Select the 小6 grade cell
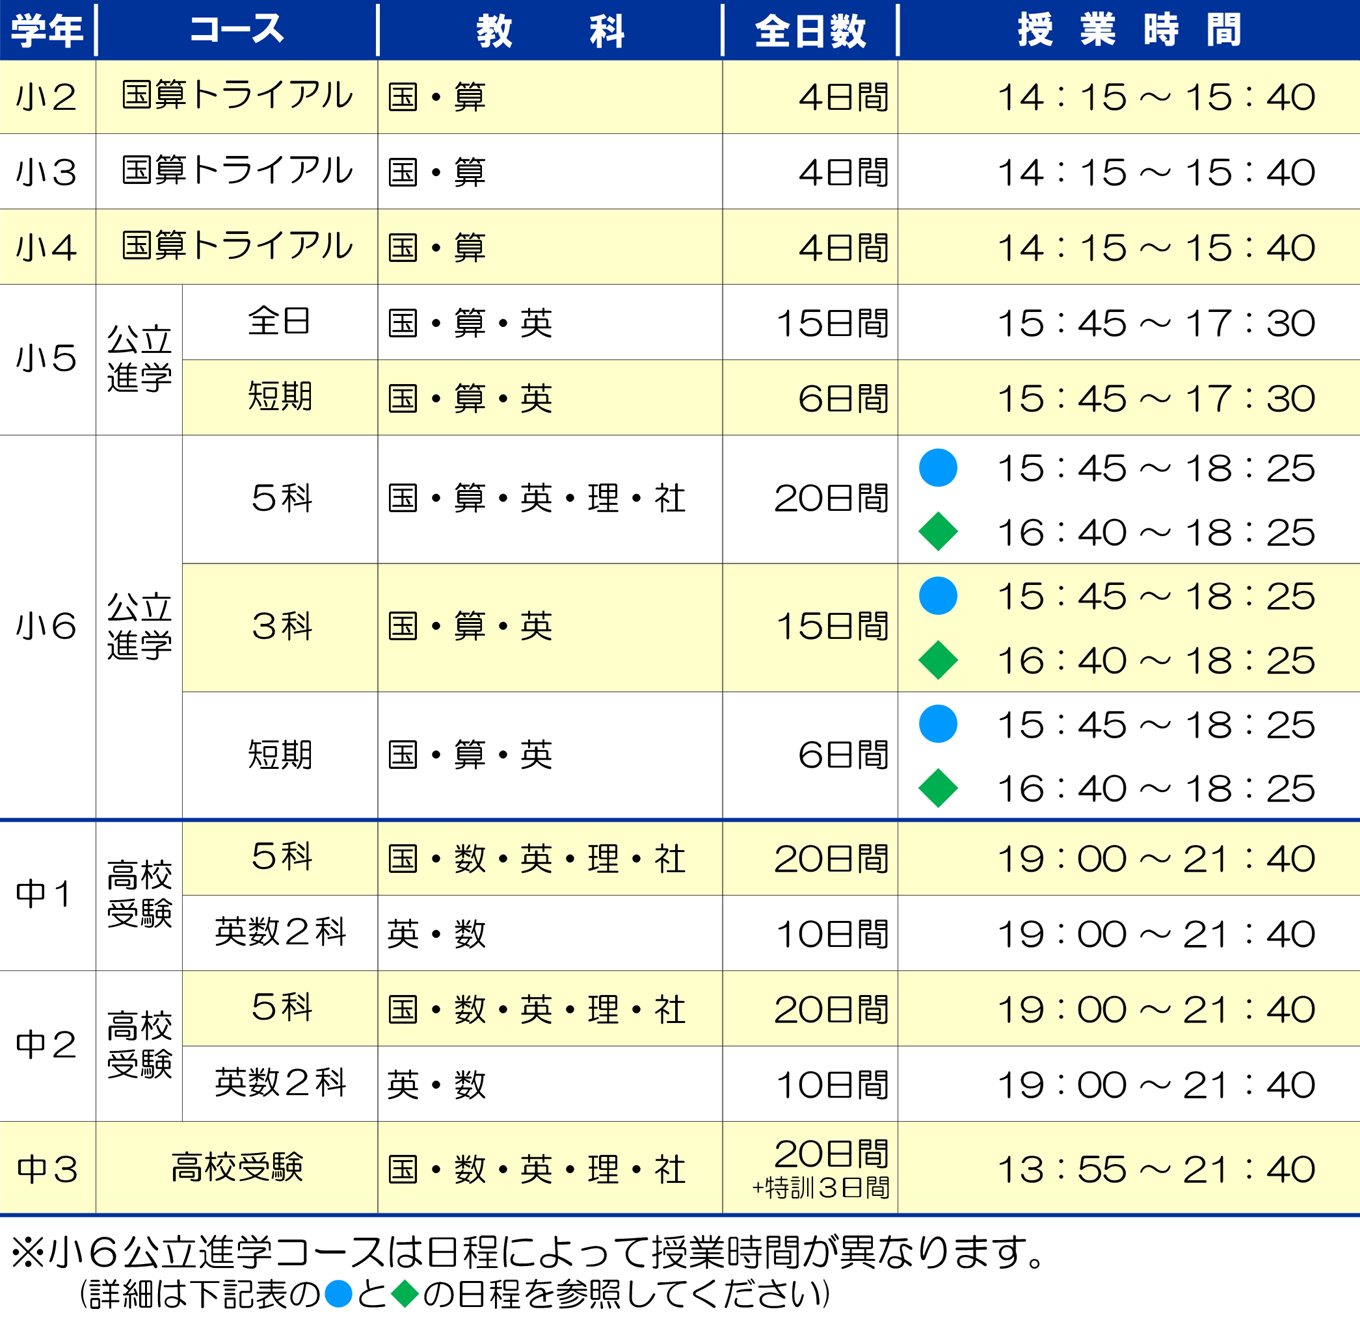The image size is (1360, 1333). coord(47,627)
